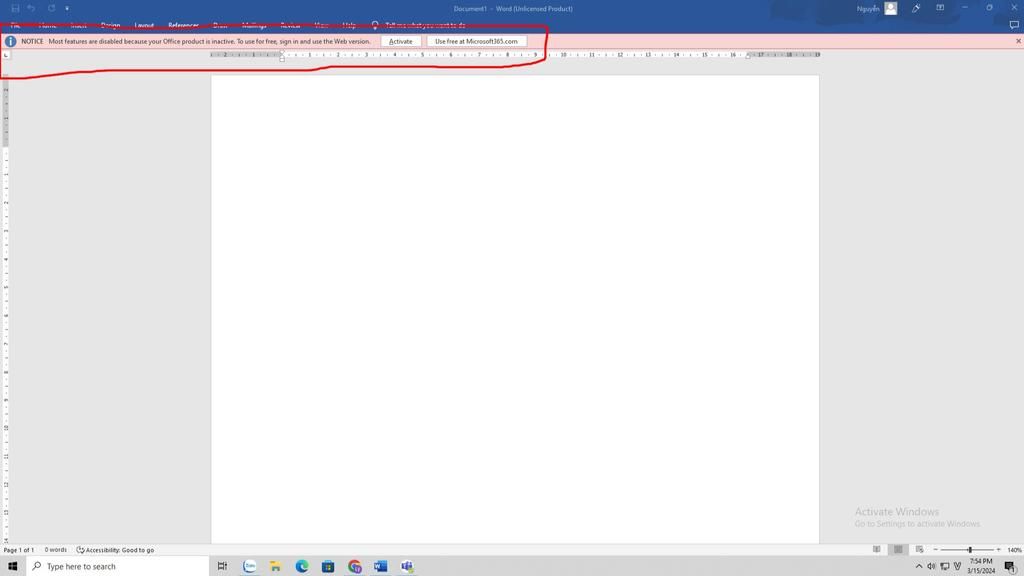Switch to the Home ribbon tab
Screen dimensions: 1024x576
[47, 25]
